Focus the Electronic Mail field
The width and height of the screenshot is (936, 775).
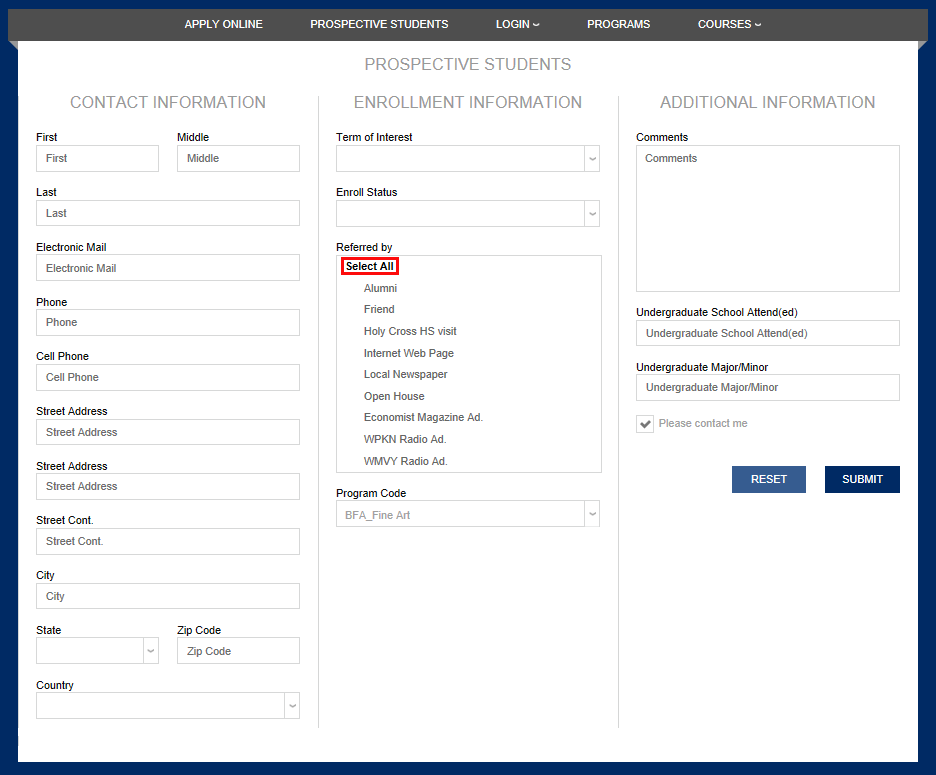click(168, 268)
